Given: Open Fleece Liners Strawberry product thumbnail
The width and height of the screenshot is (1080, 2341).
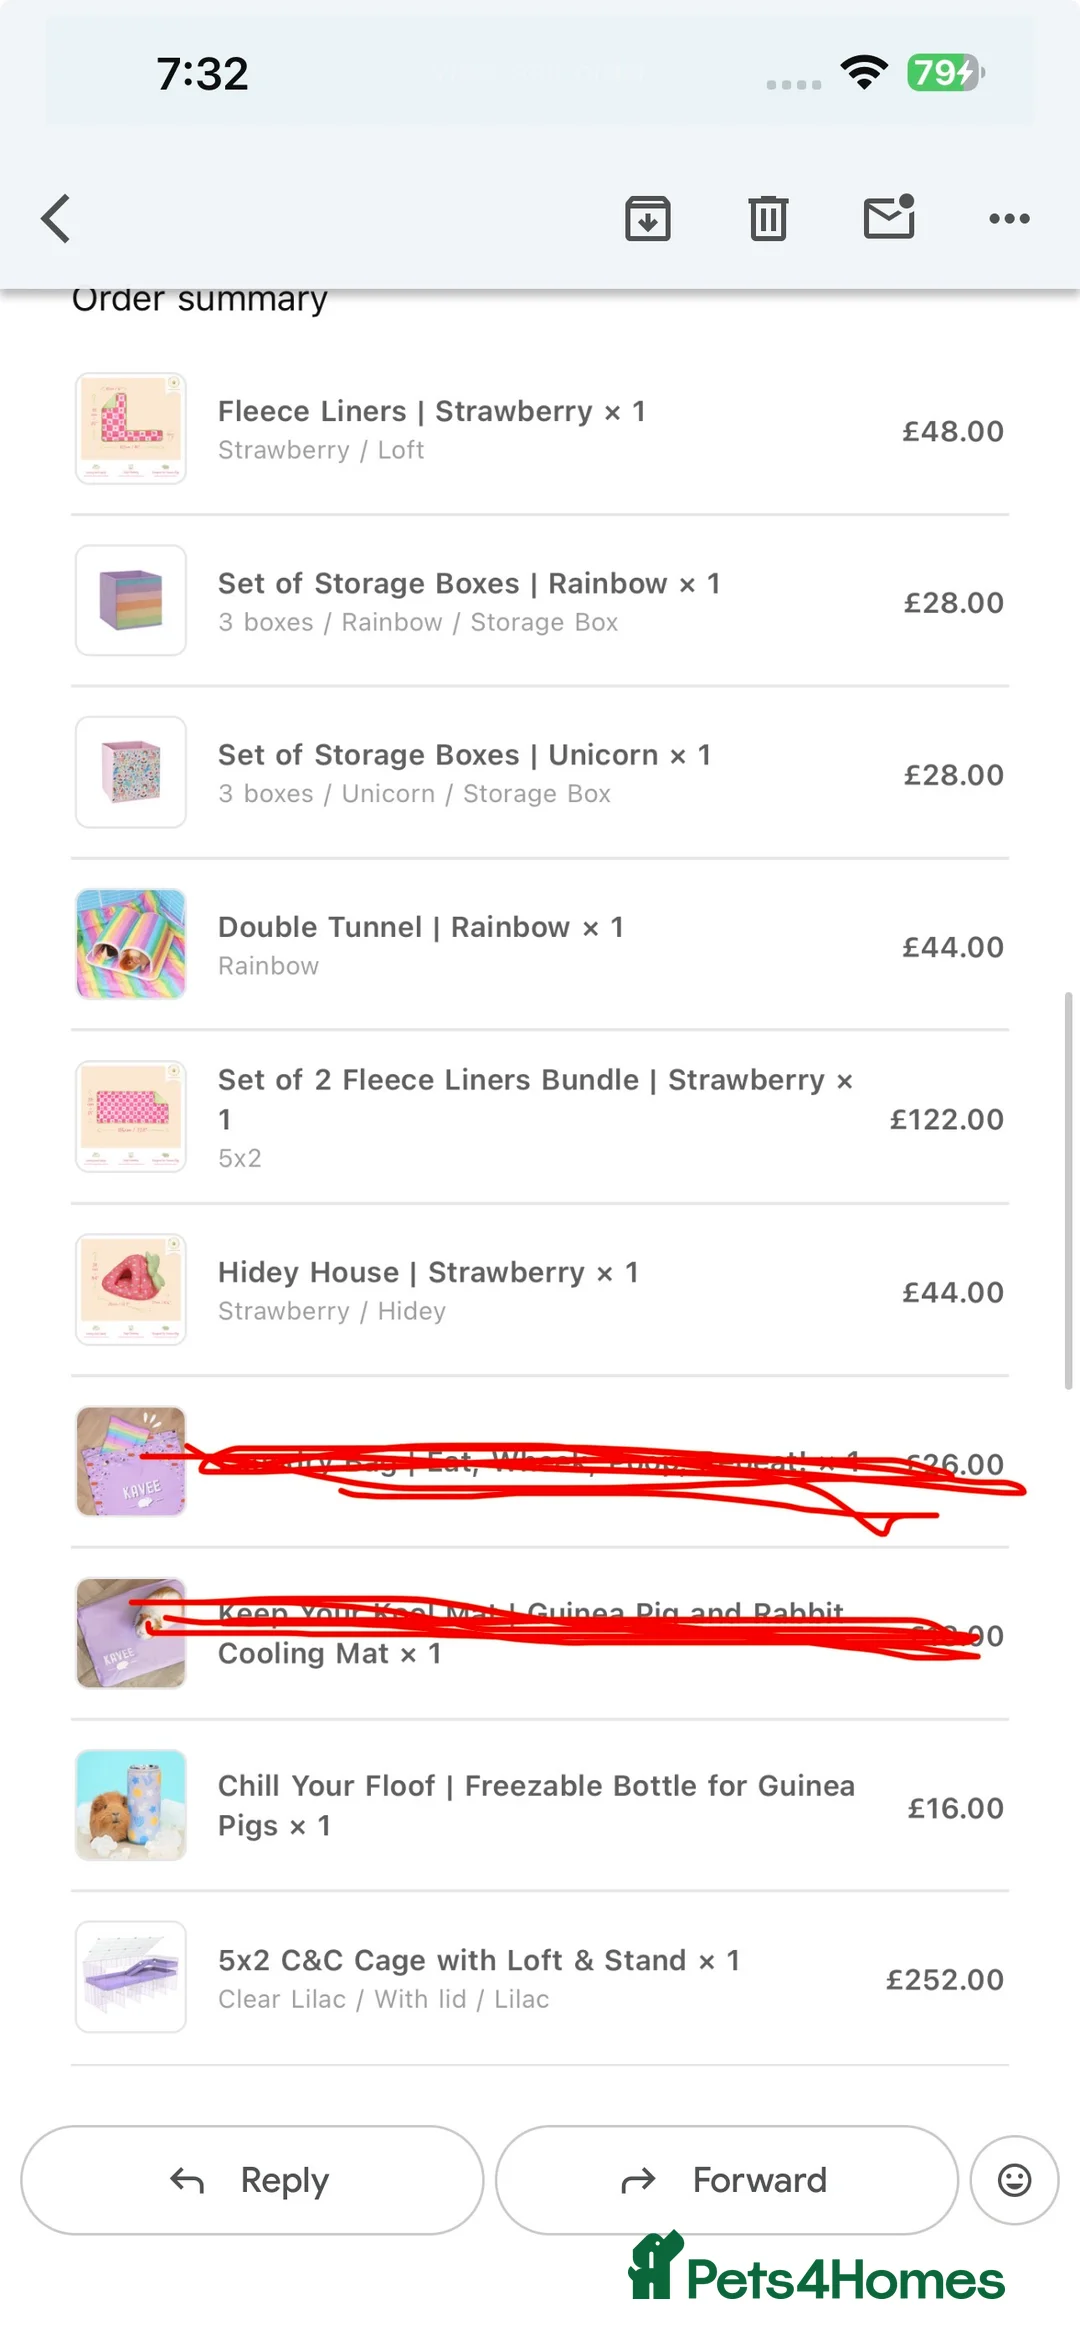Looking at the screenshot, I should coord(131,429).
